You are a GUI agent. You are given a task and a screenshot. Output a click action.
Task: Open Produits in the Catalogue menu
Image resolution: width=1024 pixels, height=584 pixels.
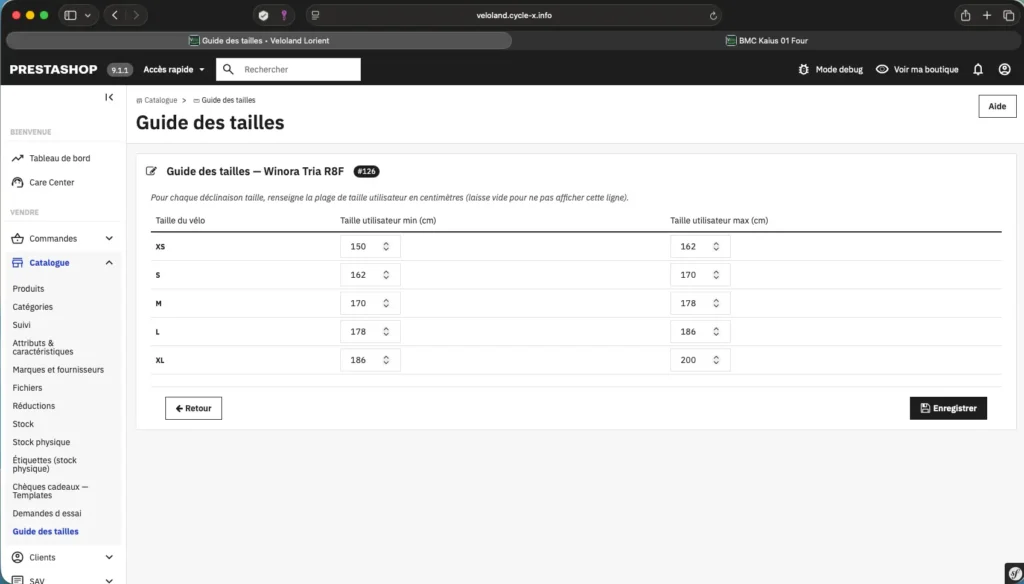(28, 289)
